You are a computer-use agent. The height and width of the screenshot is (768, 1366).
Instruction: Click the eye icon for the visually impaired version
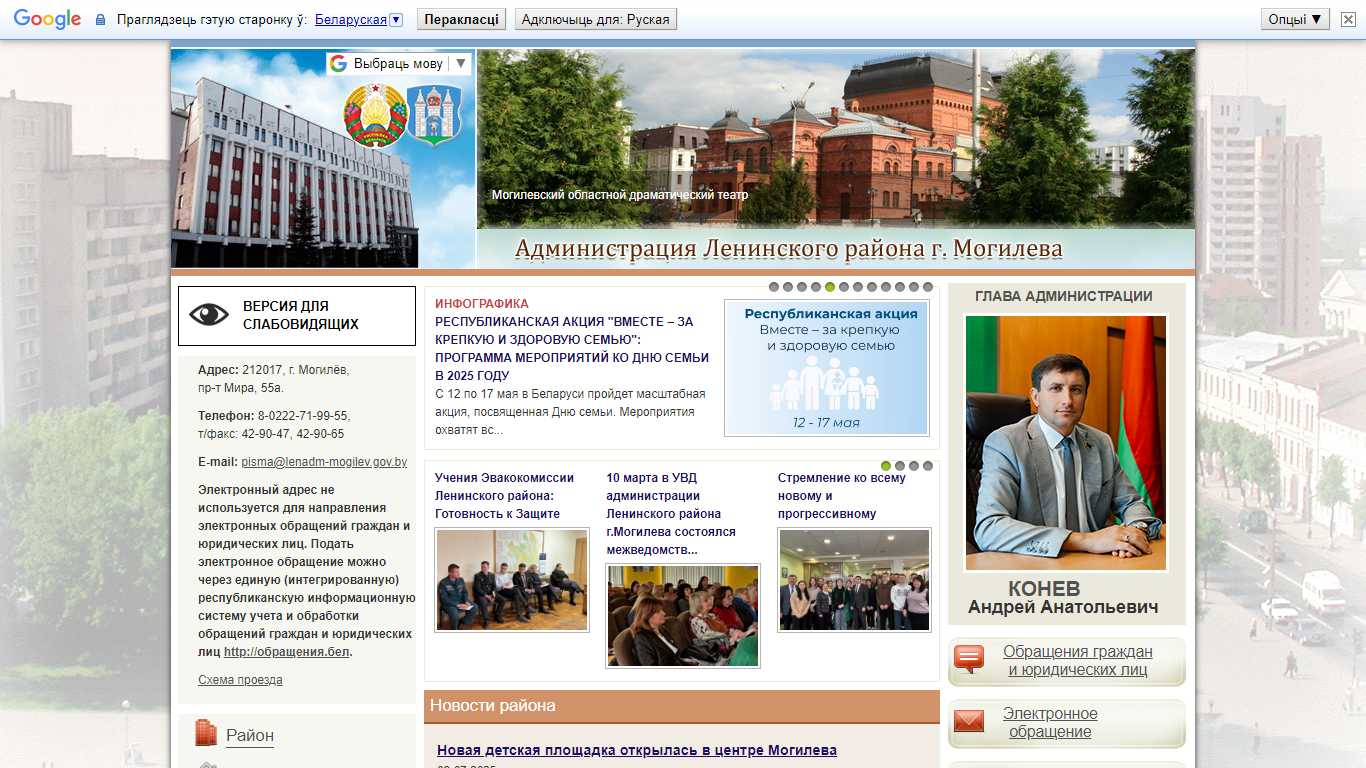(x=209, y=315)
